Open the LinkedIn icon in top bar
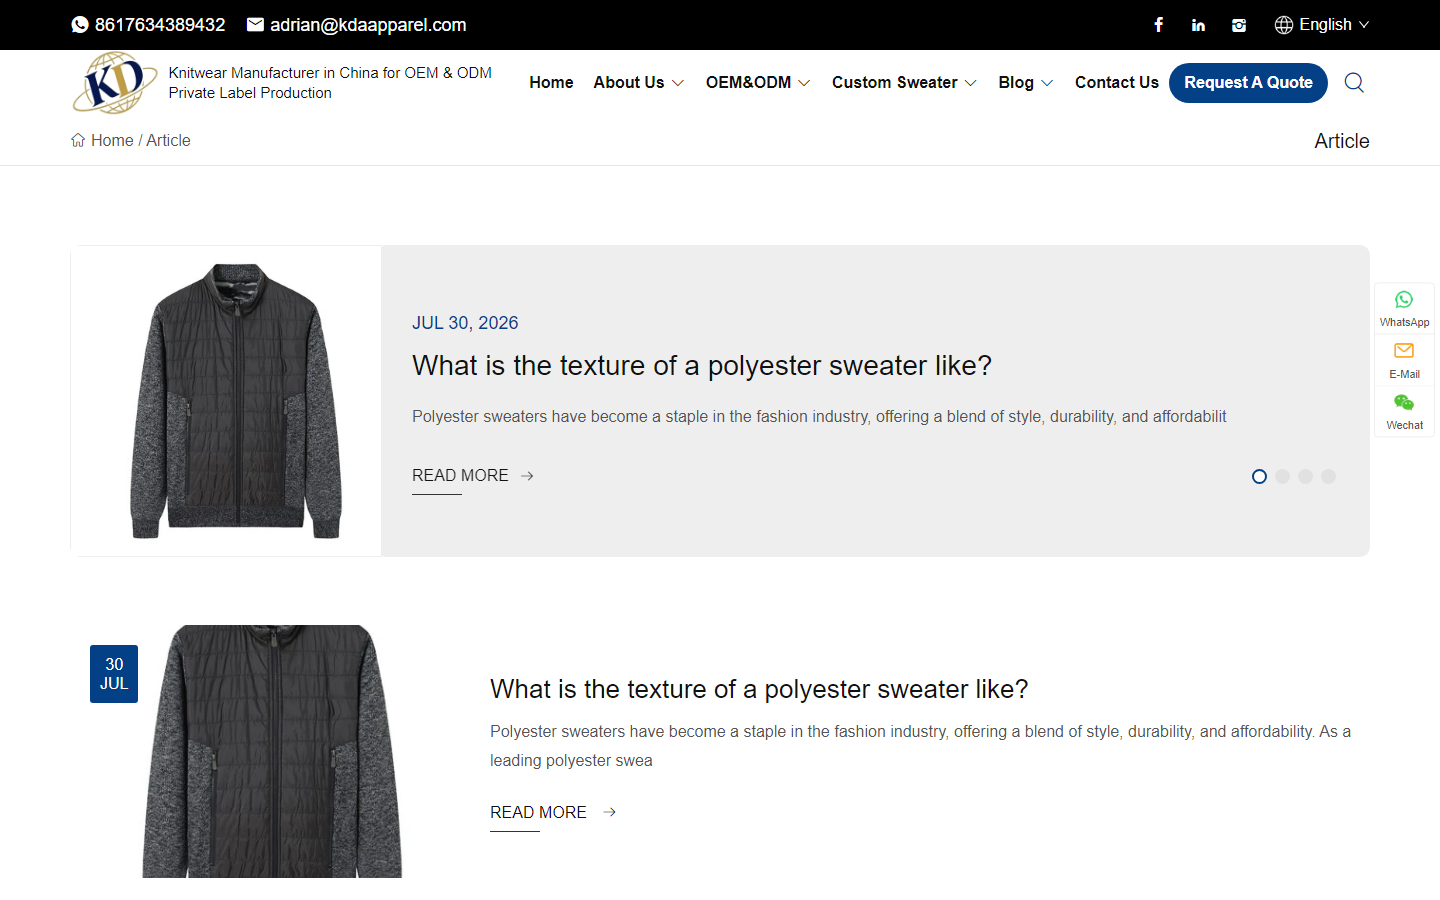1440x900 pixels. pos(1198,25)
